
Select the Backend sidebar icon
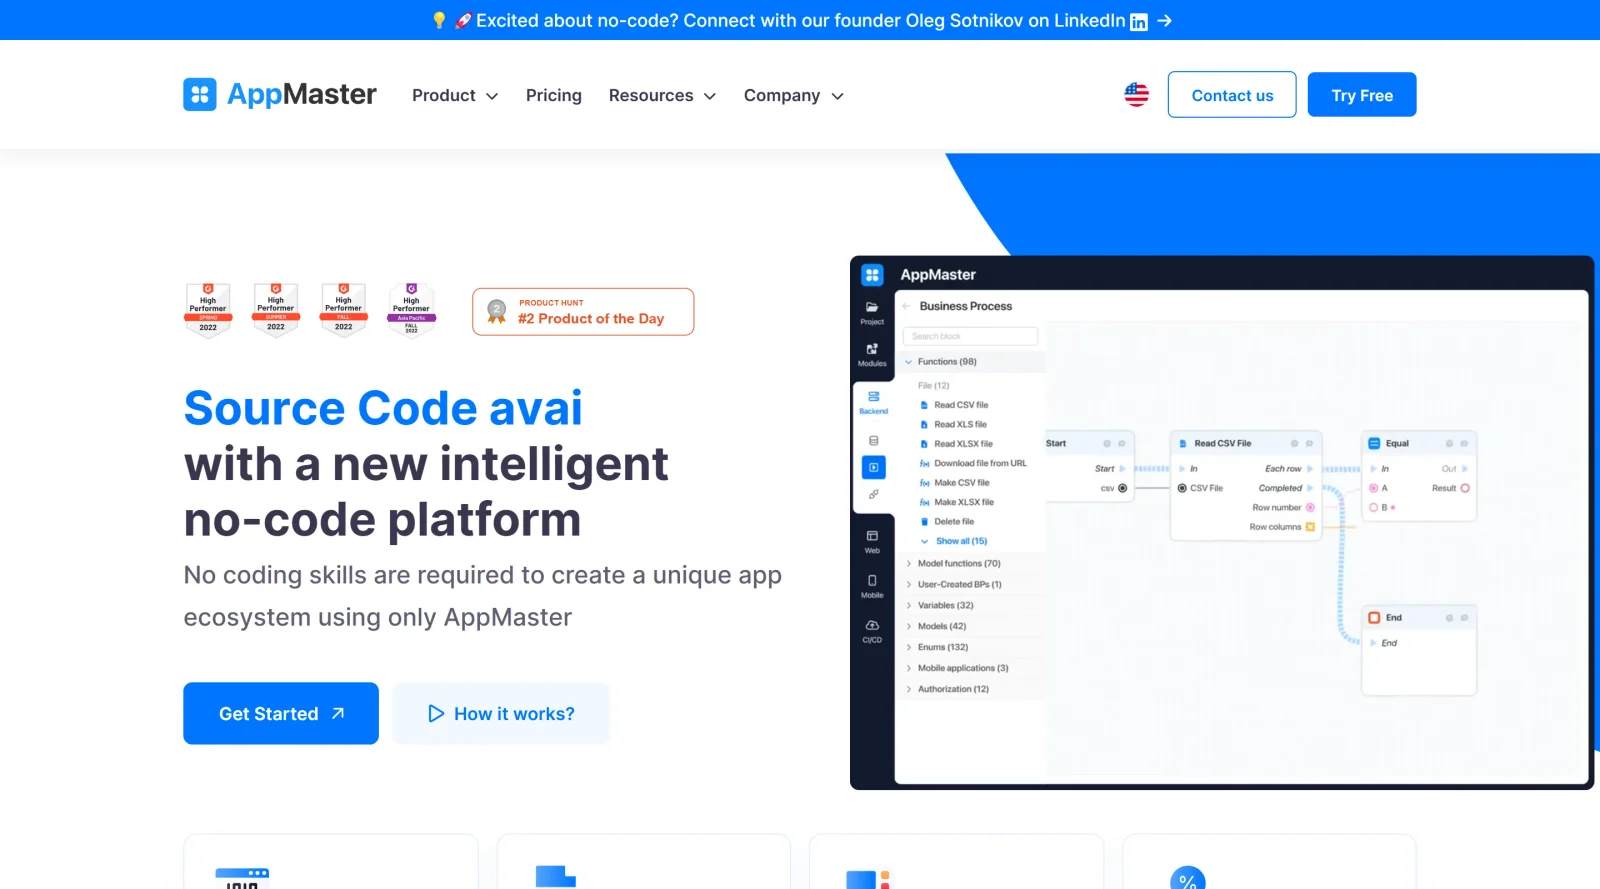coord(873,402)
